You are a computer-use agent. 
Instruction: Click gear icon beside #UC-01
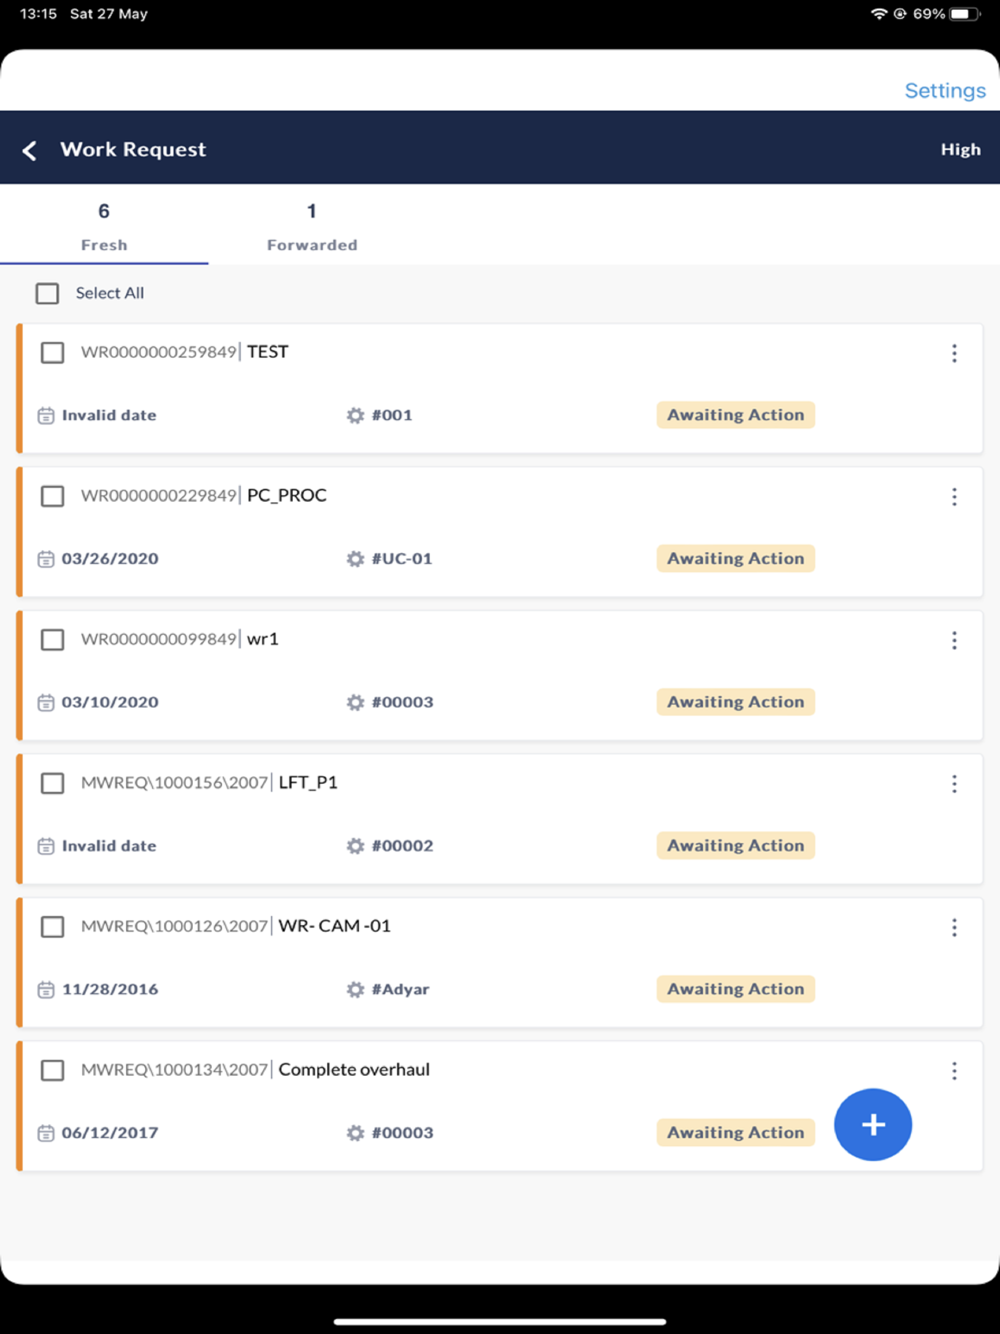click(x=355, y=559)
